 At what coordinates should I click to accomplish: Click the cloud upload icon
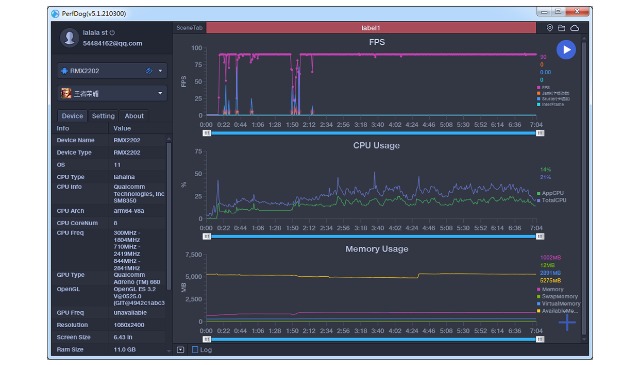click(574, 28)
